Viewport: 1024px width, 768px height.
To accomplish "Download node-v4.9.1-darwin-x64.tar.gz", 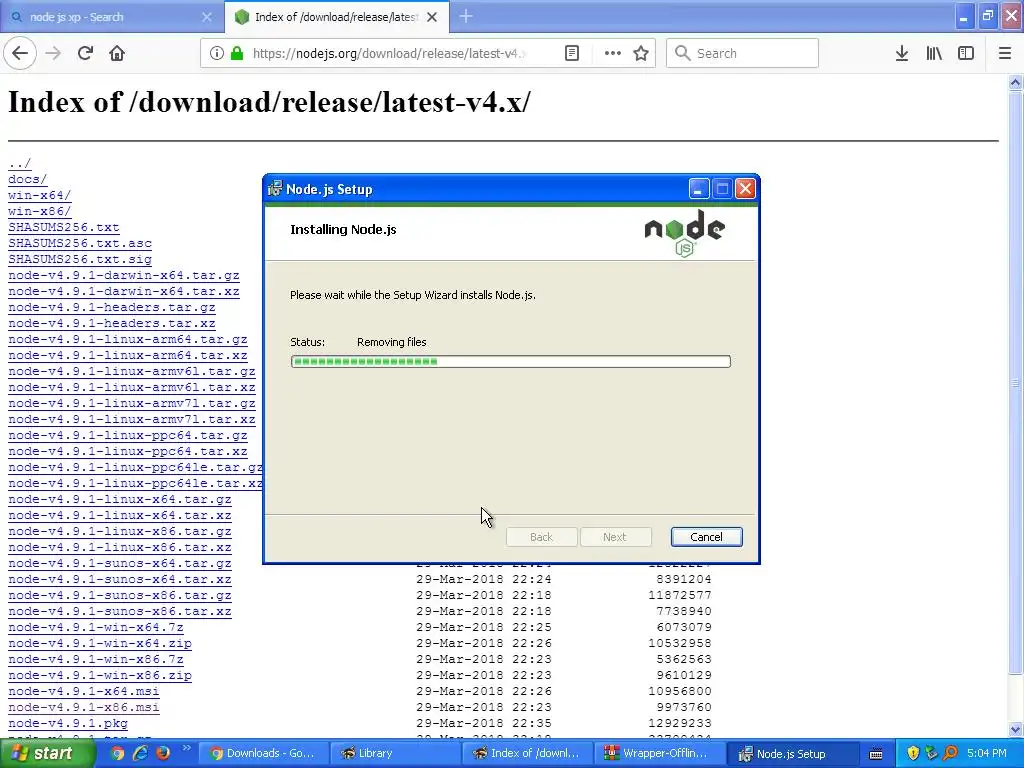I will point(123,275).
